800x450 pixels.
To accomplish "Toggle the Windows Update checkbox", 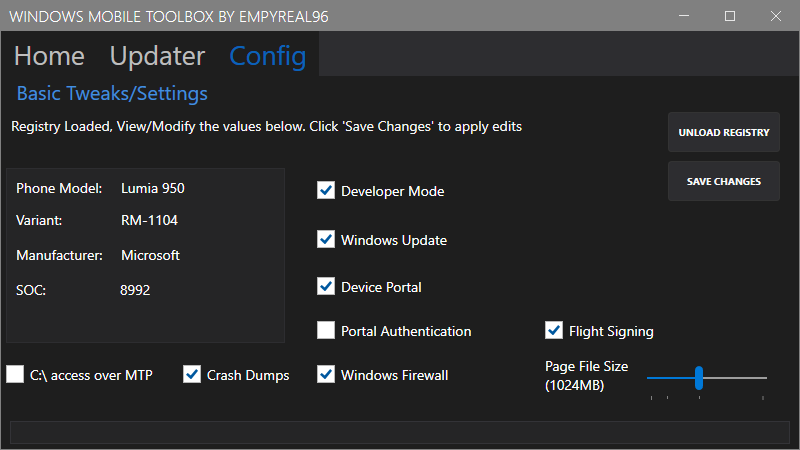I will (326, 239).
